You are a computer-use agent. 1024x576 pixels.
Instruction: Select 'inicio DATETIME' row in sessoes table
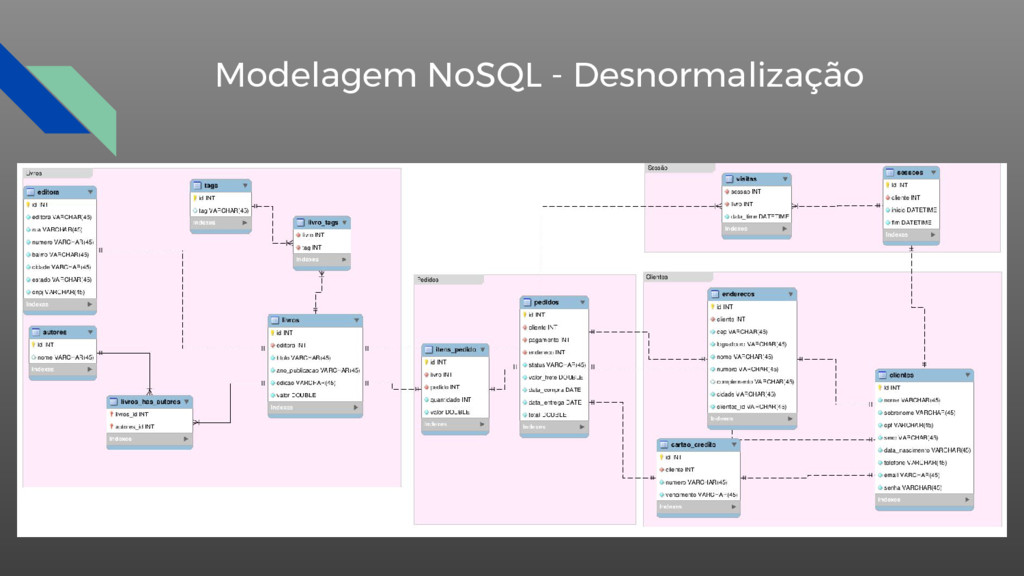click(x=911, y=210)
